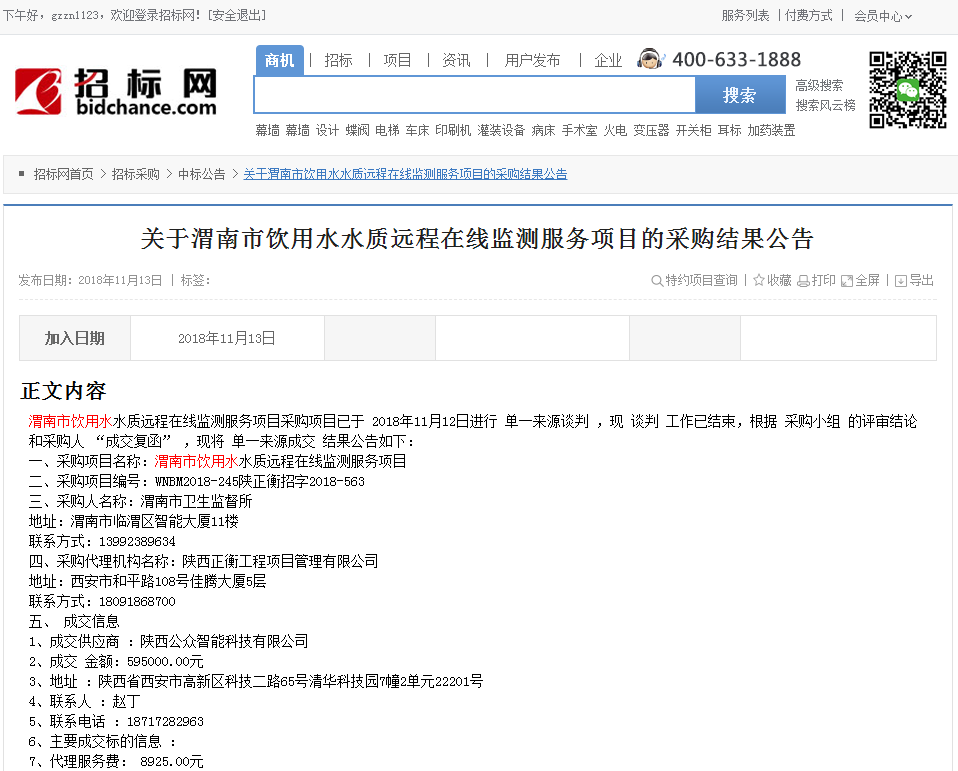Screen dimensions: 958x771
Task: Click the WeChat QR code image
Action: [x=907, y=90]
